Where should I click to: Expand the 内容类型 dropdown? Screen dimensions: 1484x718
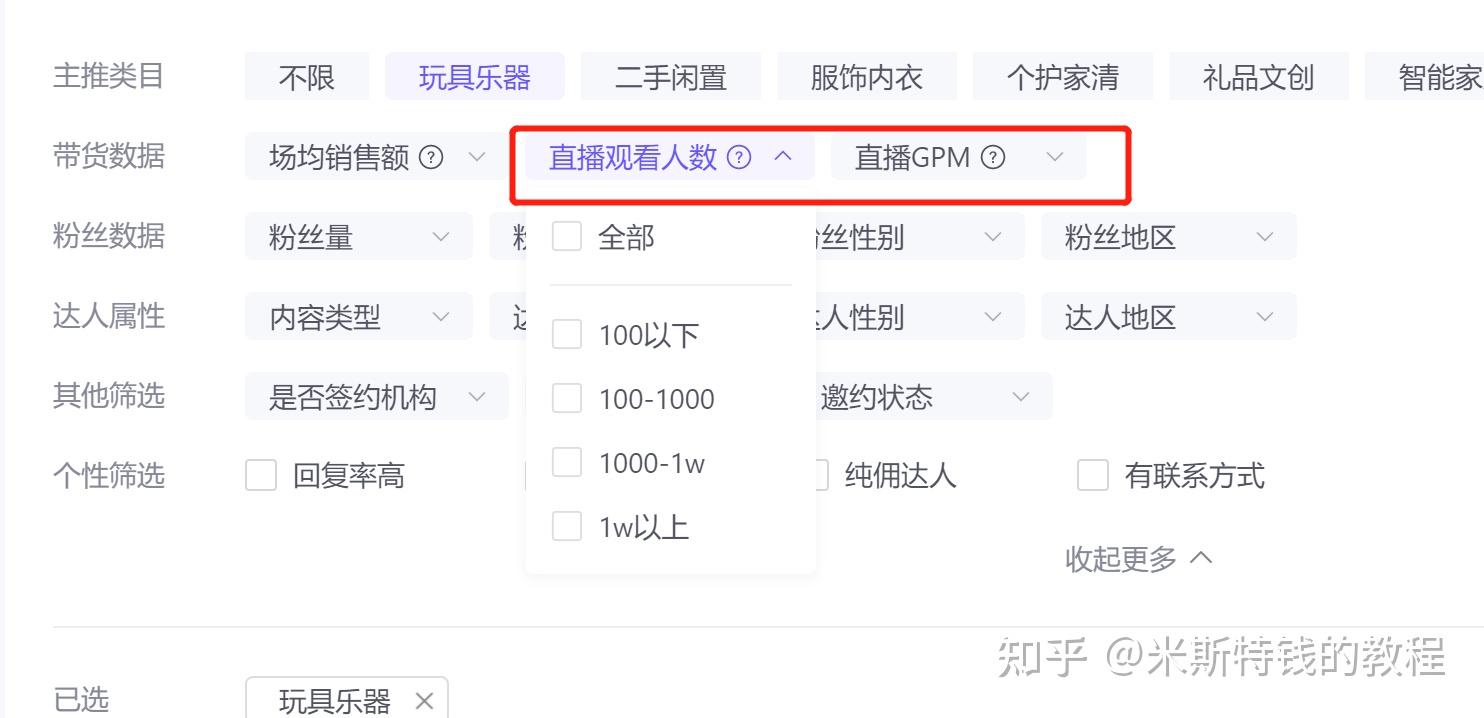pyautogui.click(x=359, y=317)
